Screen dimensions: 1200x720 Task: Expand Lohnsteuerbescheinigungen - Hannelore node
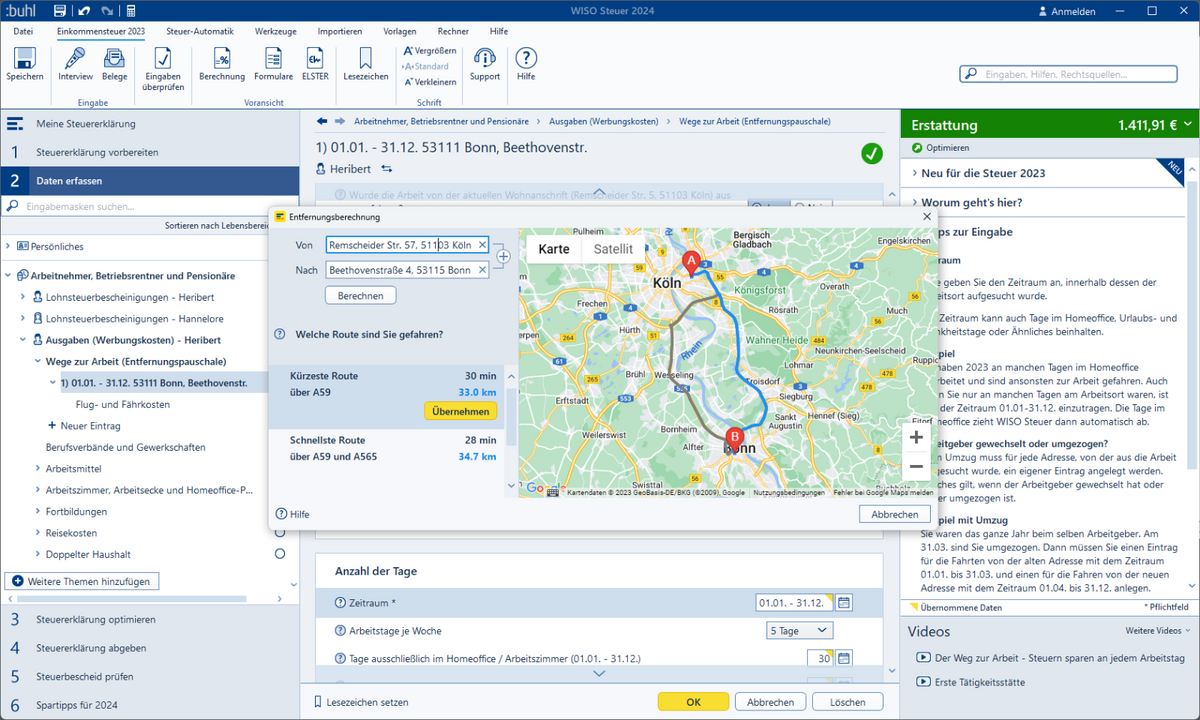(x=24, y=318)
